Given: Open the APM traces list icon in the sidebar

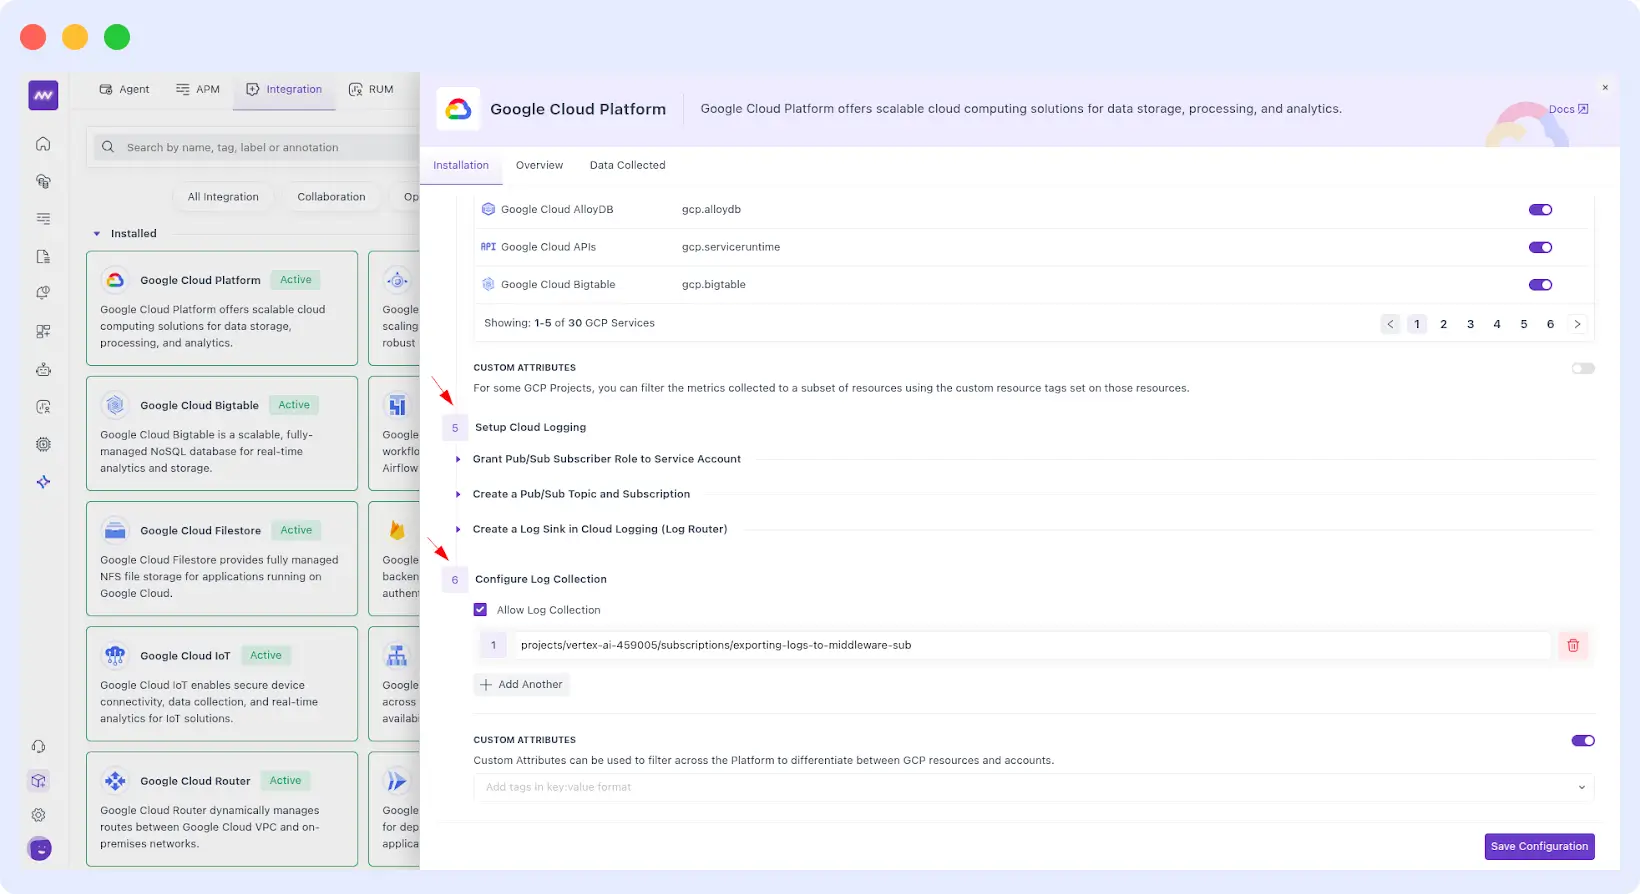Looking at the screenshot, I should pyautogui.click(x=43, y=218).
